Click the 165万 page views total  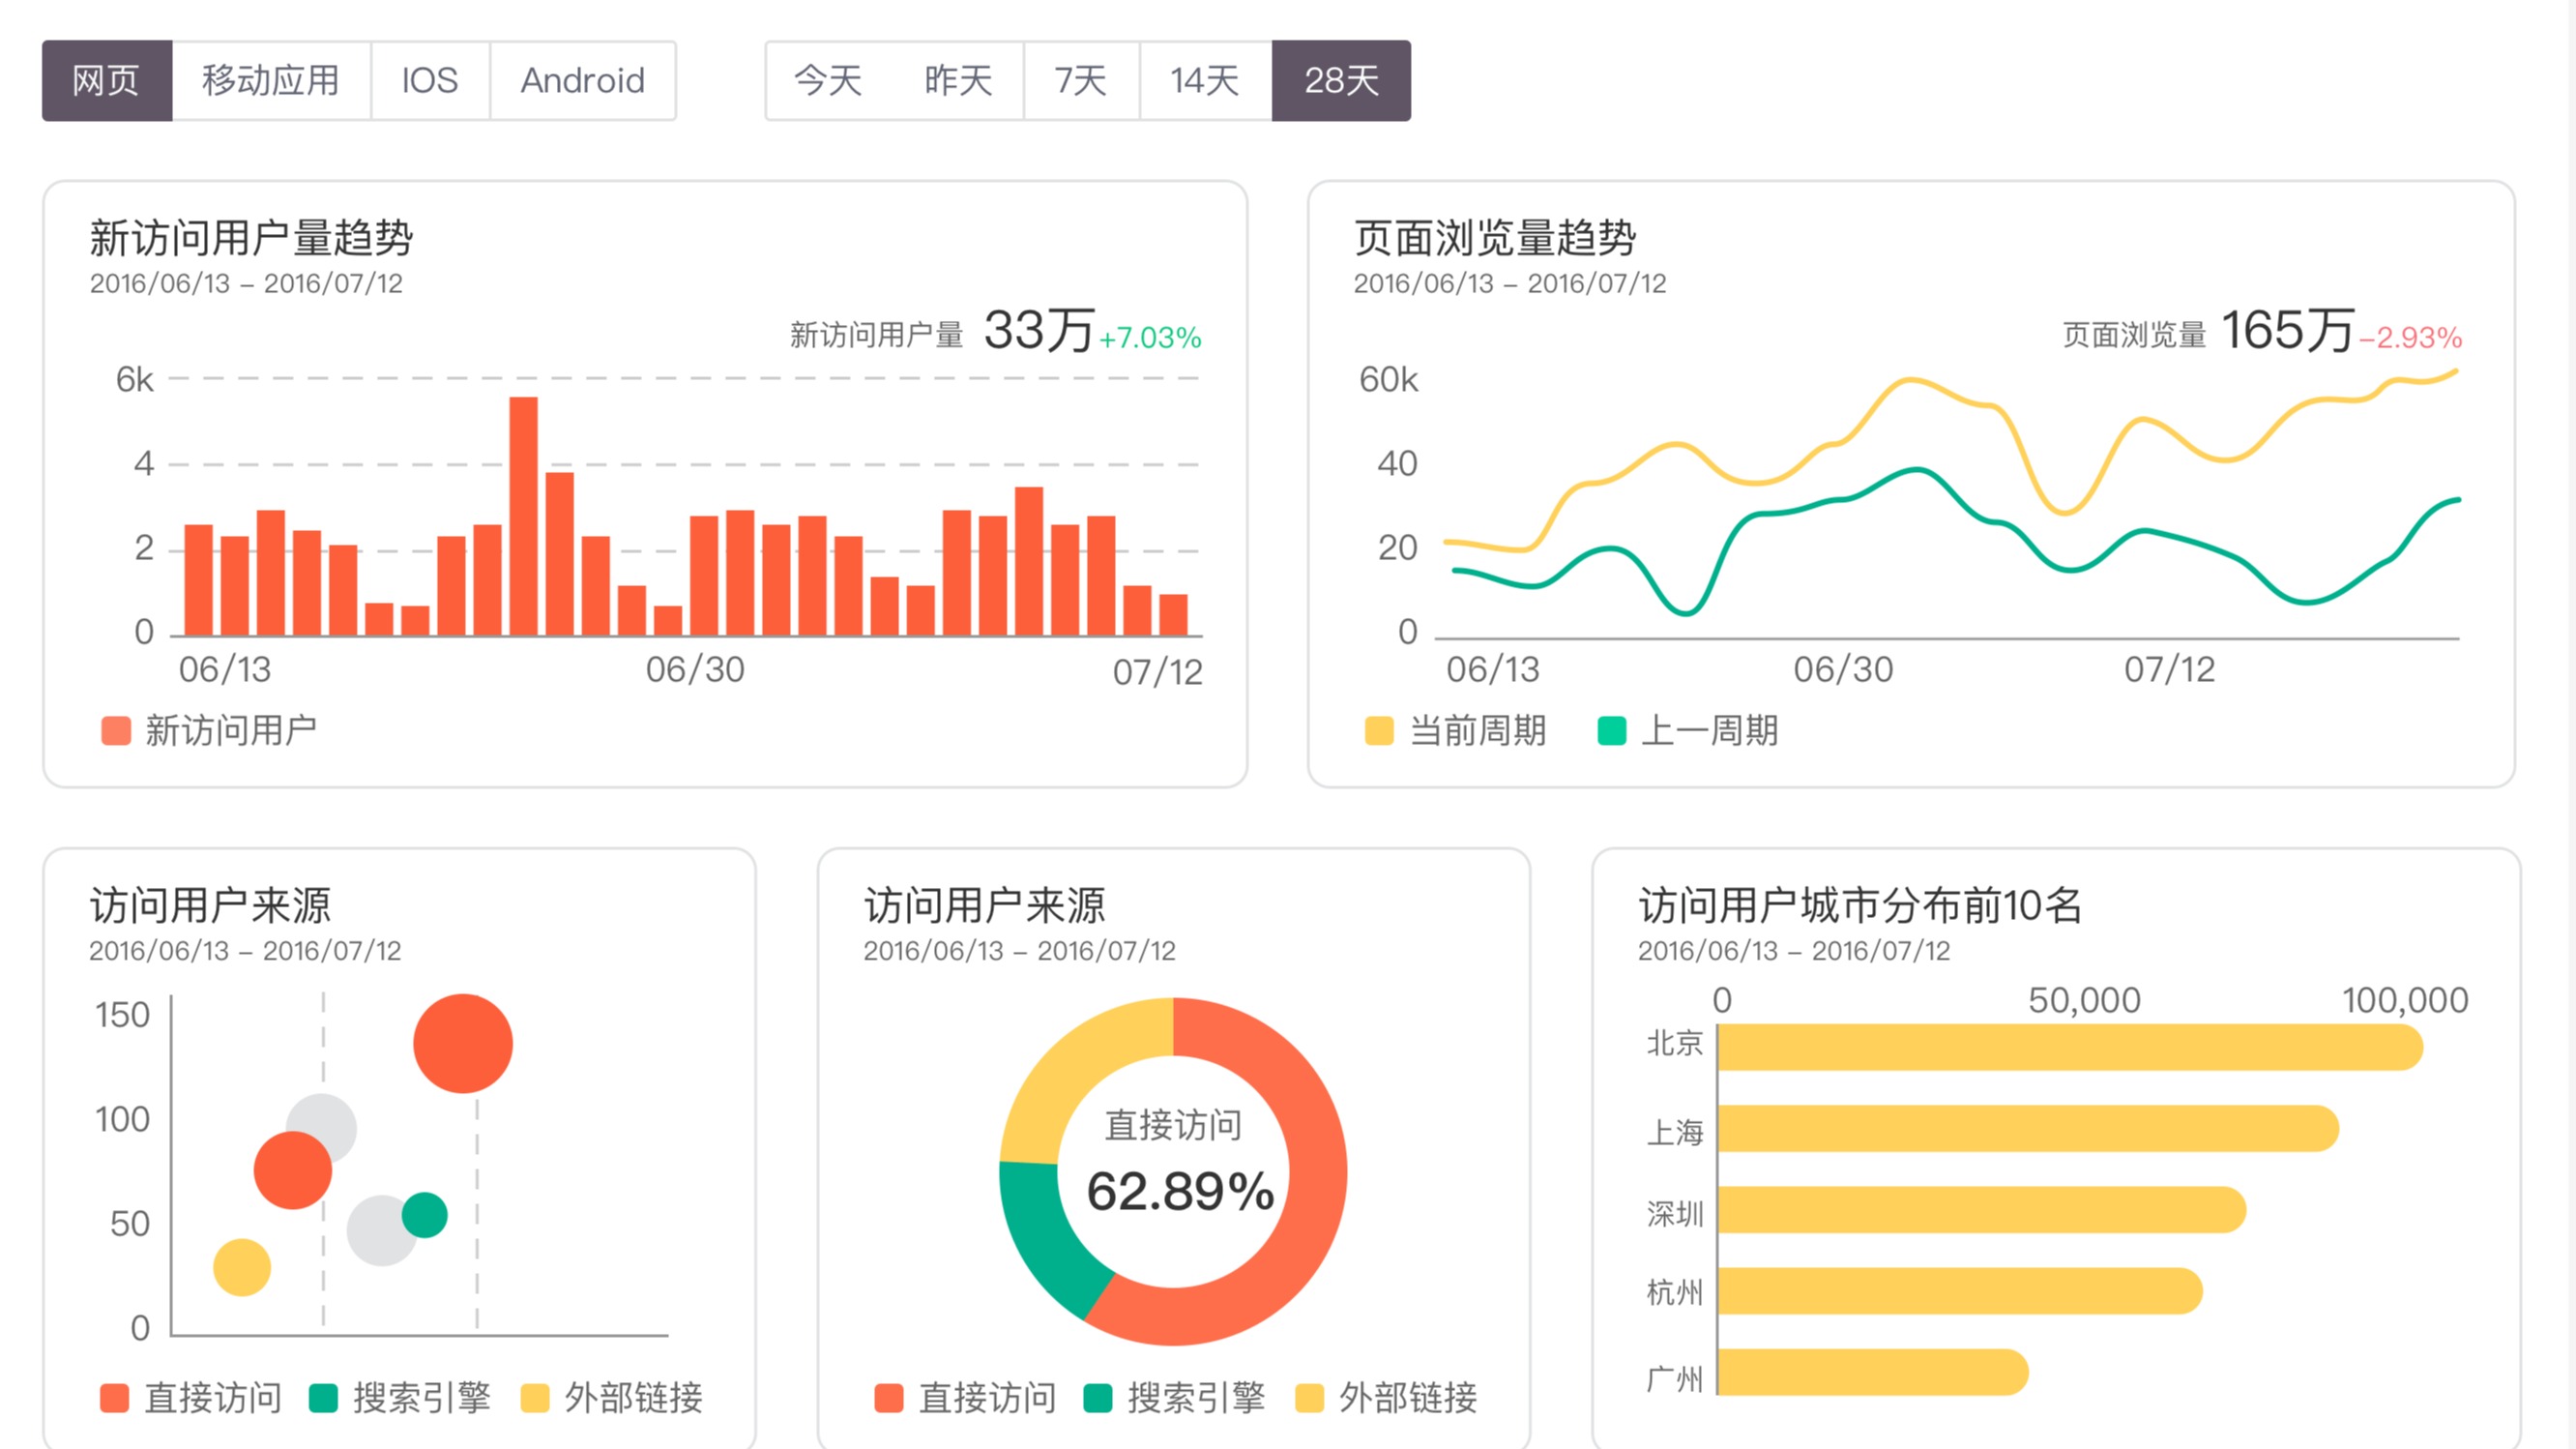(x=2287, y=330)
